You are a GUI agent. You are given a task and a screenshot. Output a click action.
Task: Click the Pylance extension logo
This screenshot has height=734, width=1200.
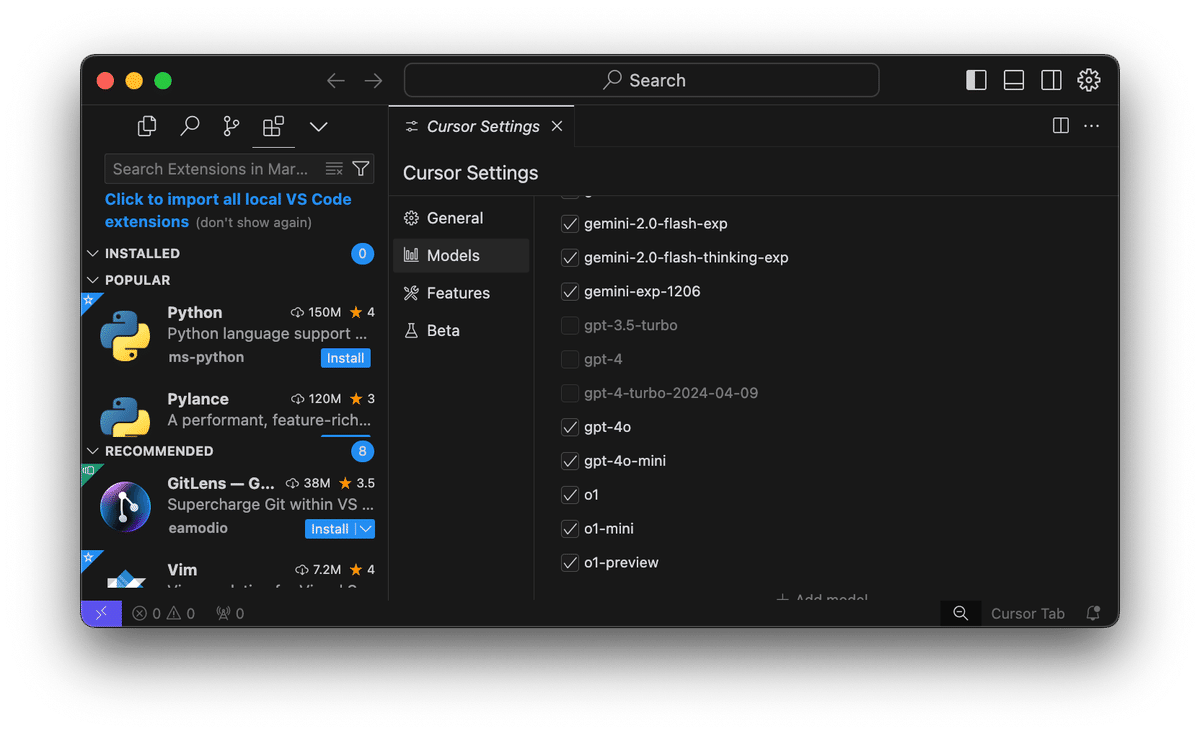point(125,416)
